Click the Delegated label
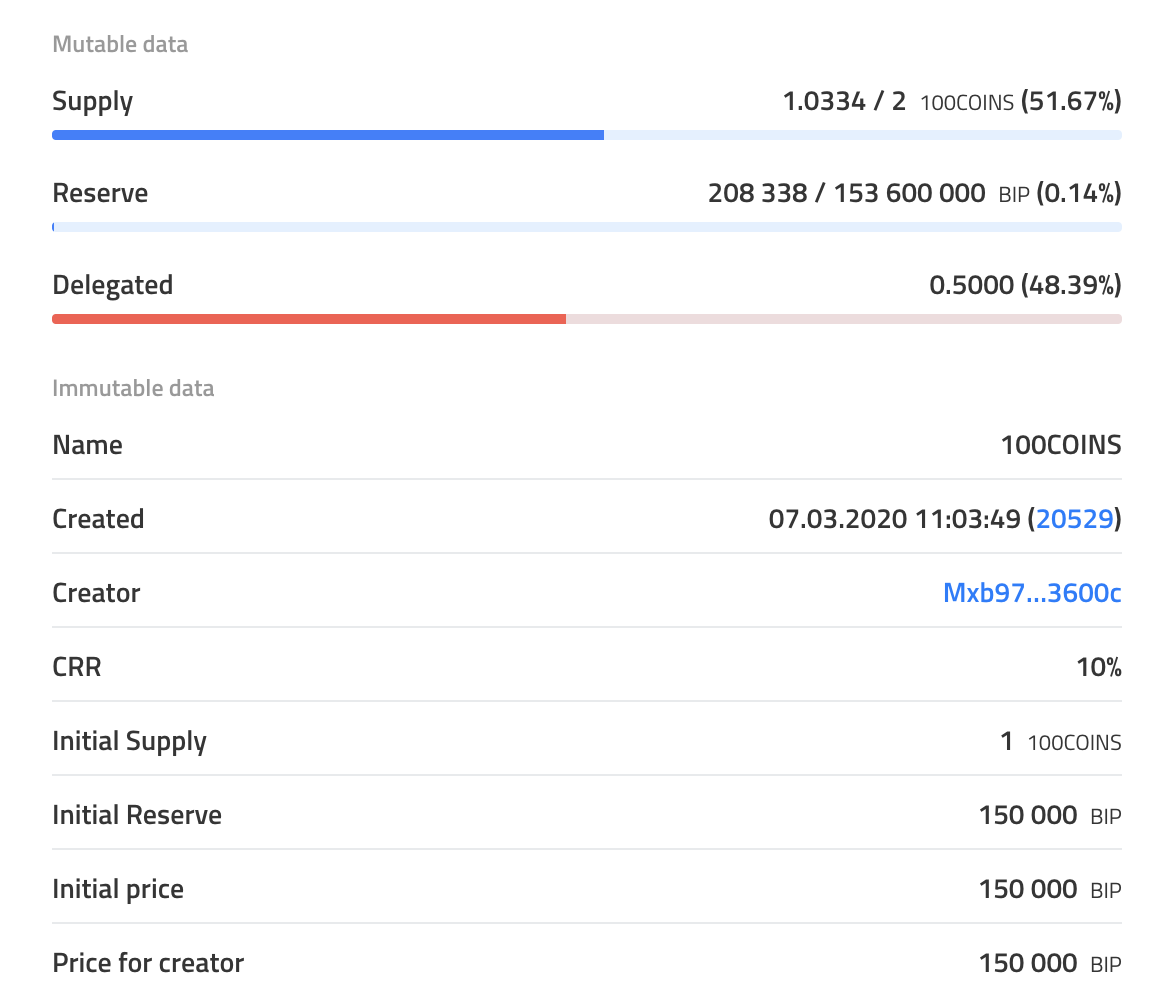Image resolution: width=1152 pixels, height=1004 pixels. click(112, 285)
